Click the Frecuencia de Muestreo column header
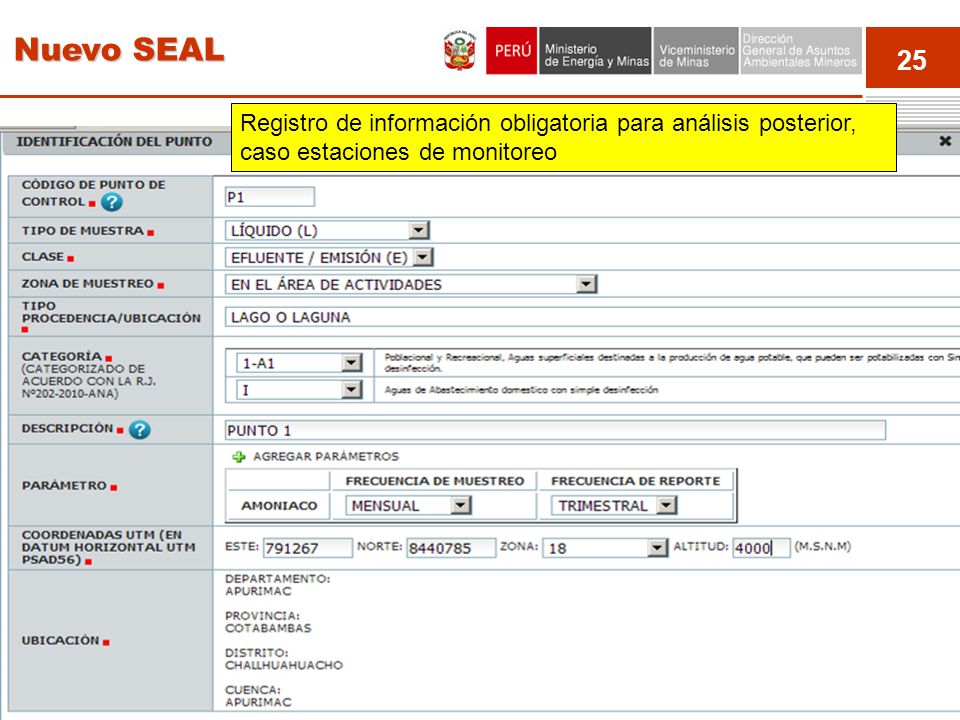Viewport: 960px width, 720px height. click(x=435, y=481)
